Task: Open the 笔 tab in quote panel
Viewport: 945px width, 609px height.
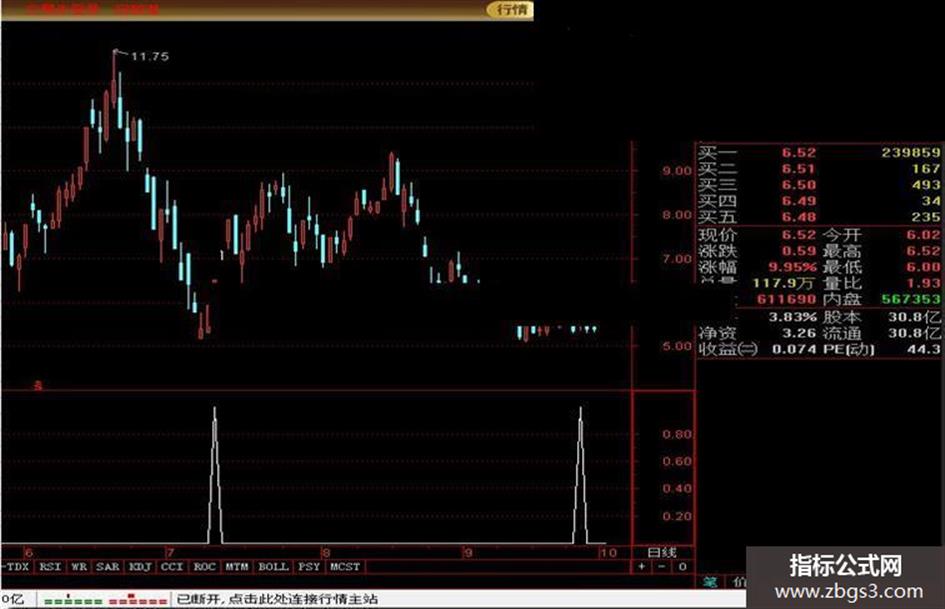Action: 711,582
